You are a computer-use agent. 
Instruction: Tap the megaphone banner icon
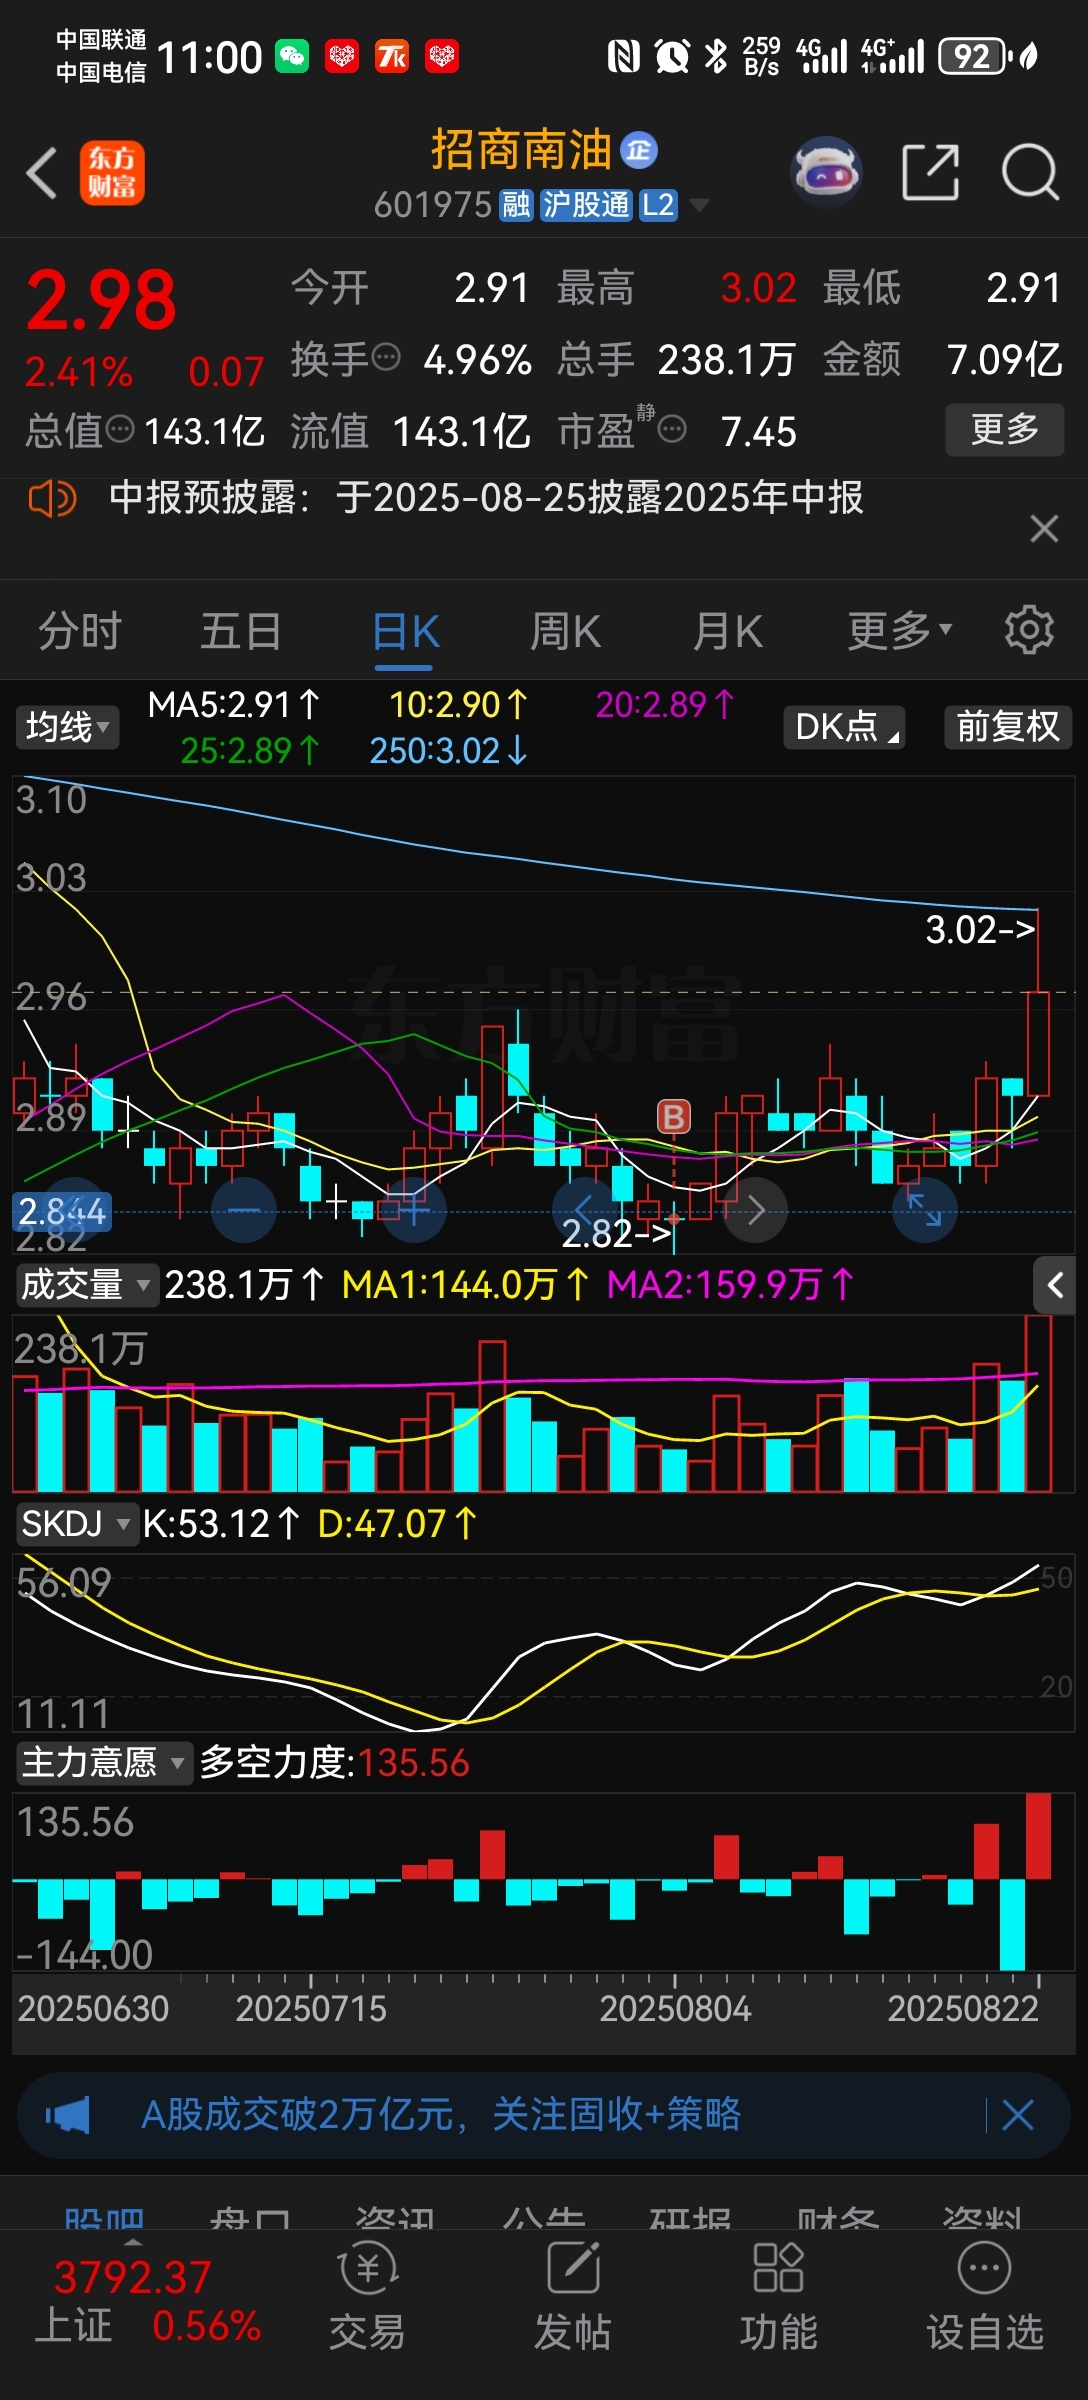tap(67, 2116)
